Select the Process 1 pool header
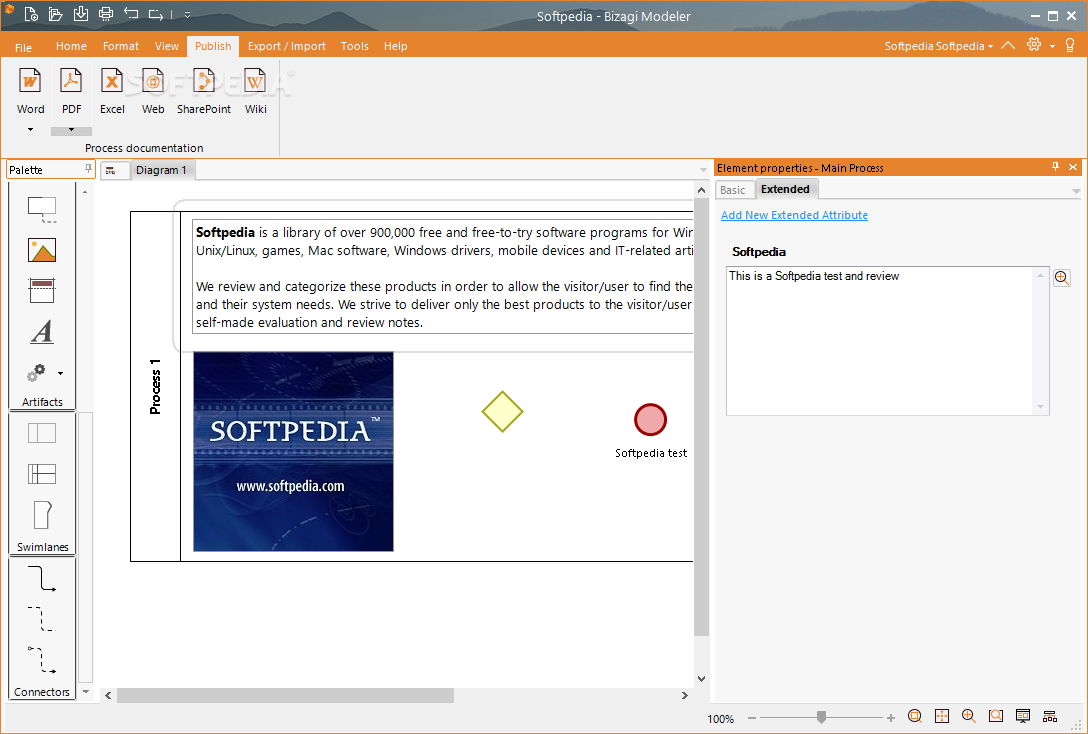Viewport: 1088px width, 734px height. tap(155, 386)
